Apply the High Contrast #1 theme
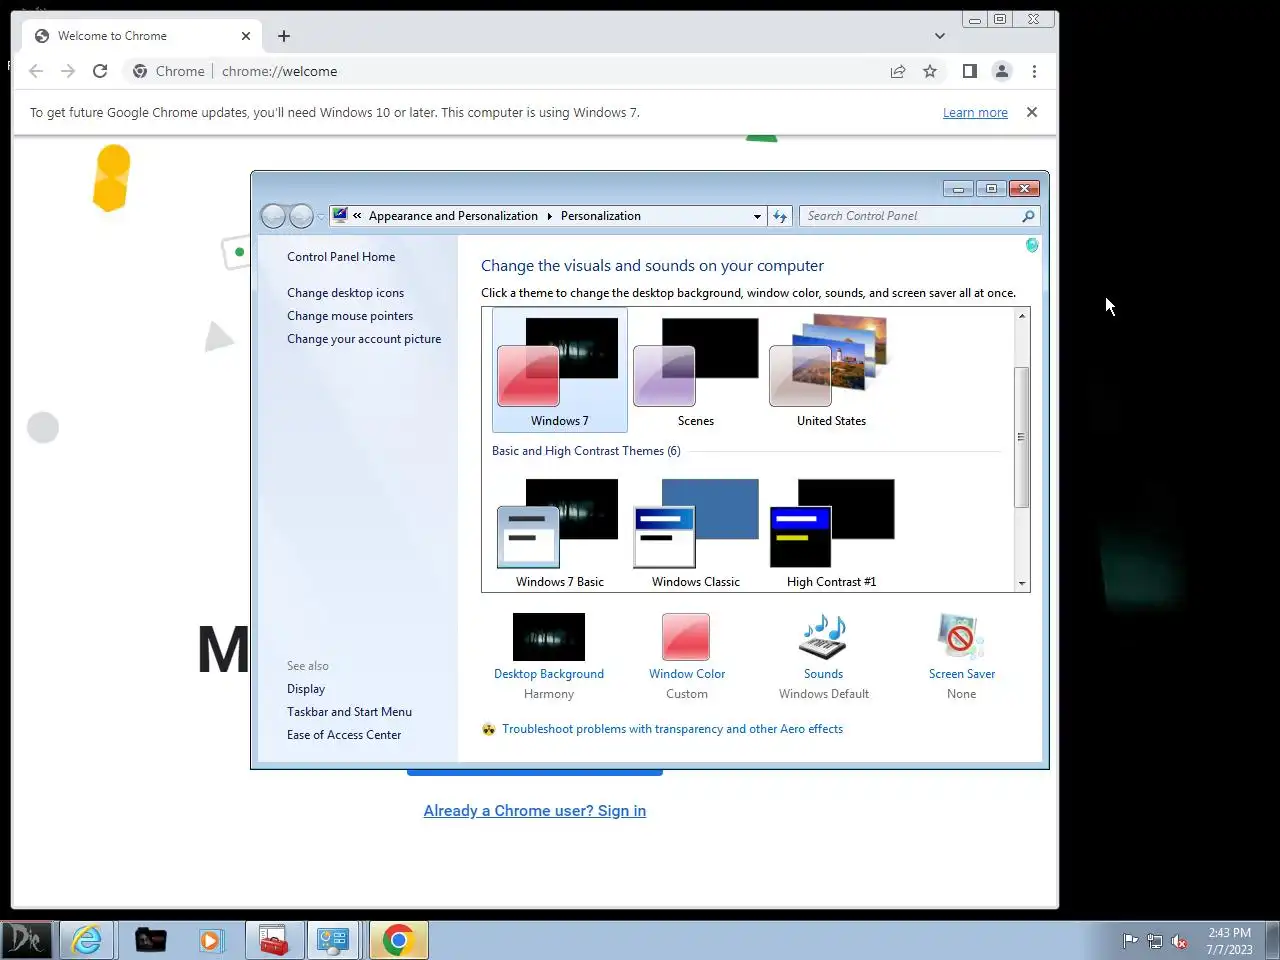Viewport: 1280px width, 960px height. [x=831, y=532]
